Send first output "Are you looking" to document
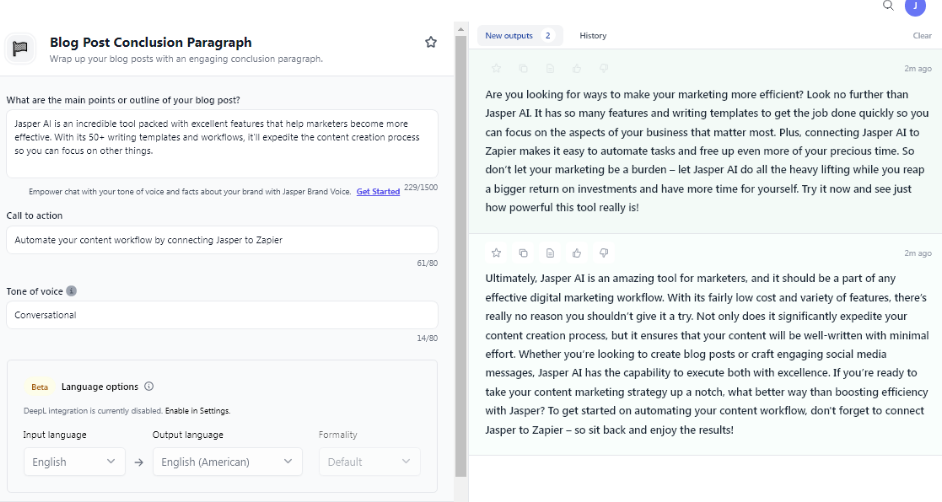Screen dimensions: 942x502 (x=550, y=68)
